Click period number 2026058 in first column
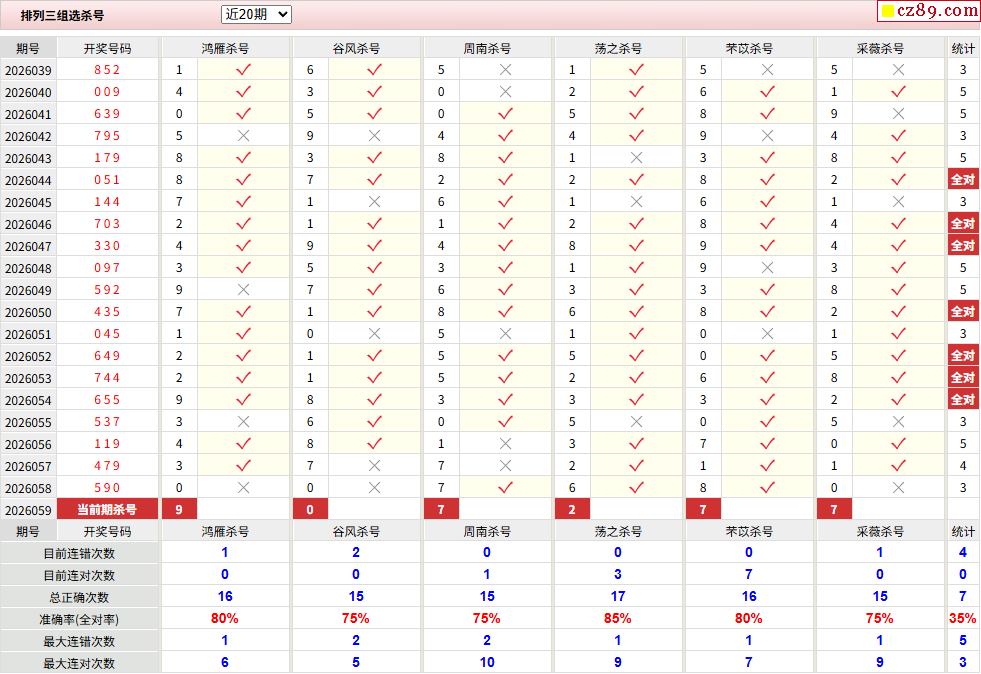This screenshot has height=674, width=981. point(28,488)
